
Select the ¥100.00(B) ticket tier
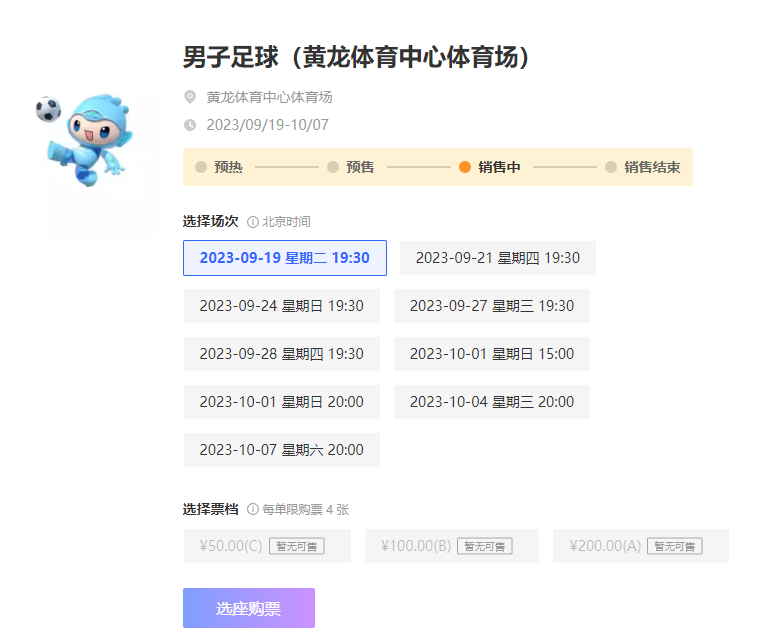(451, 546)
